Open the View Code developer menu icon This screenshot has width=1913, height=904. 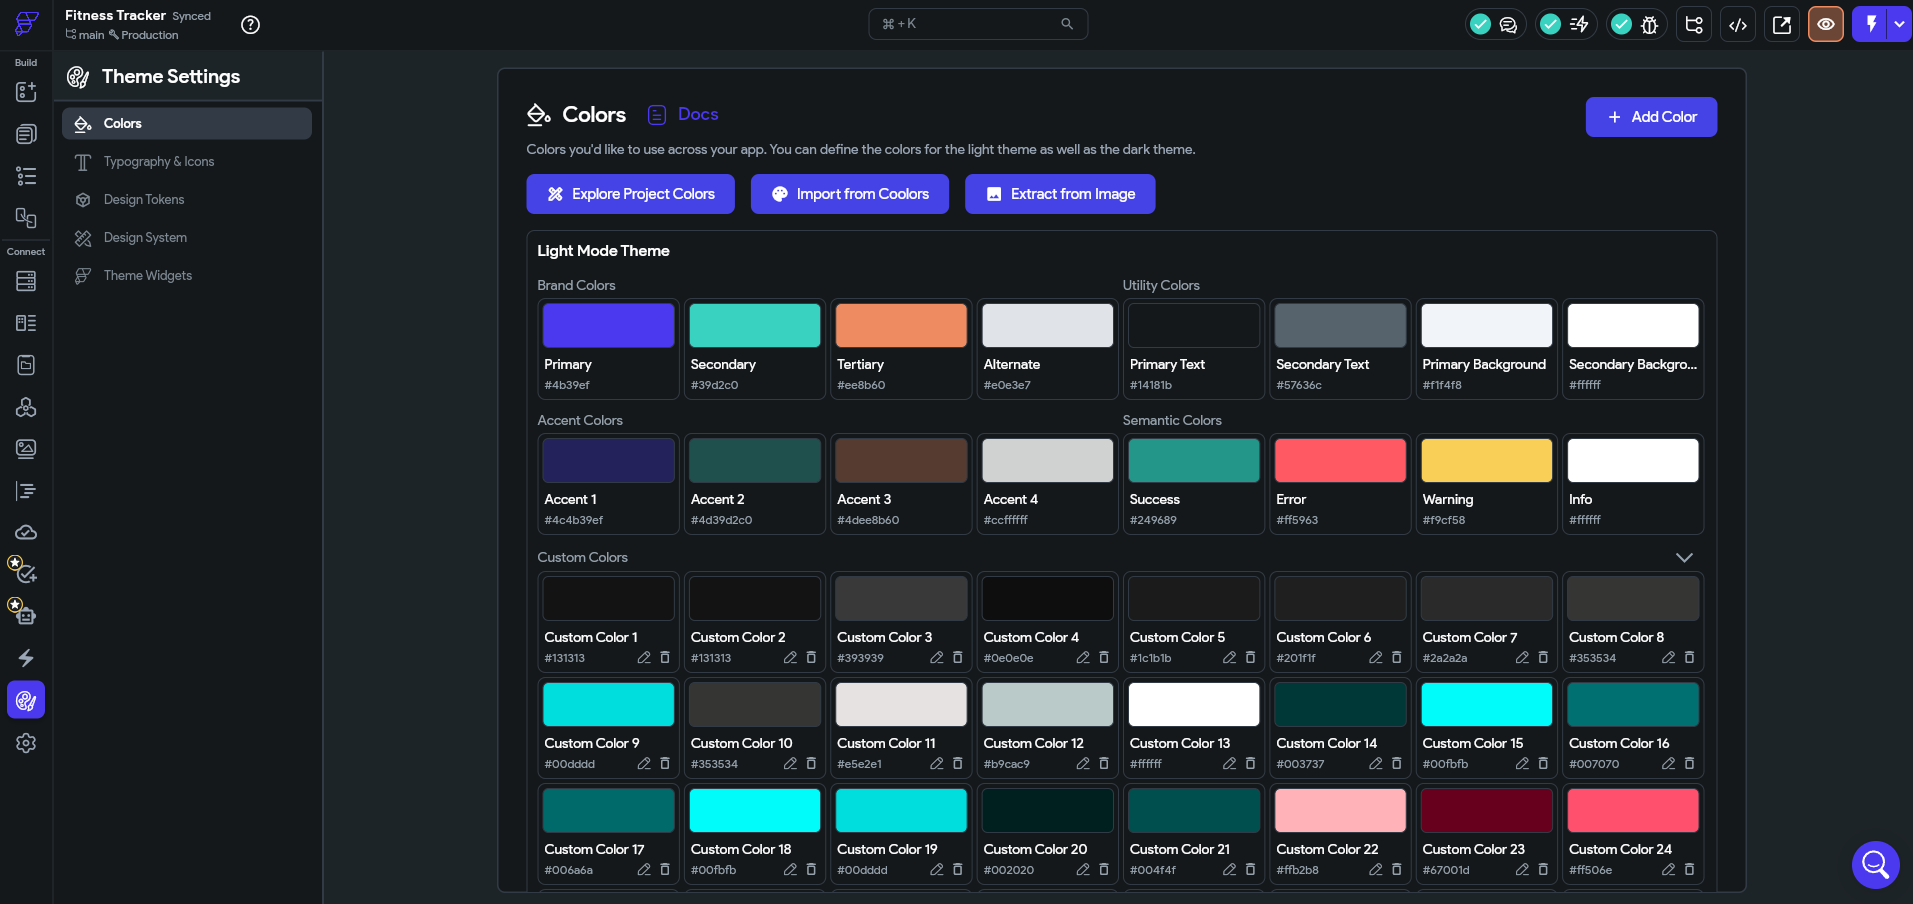coord(1738,25)
